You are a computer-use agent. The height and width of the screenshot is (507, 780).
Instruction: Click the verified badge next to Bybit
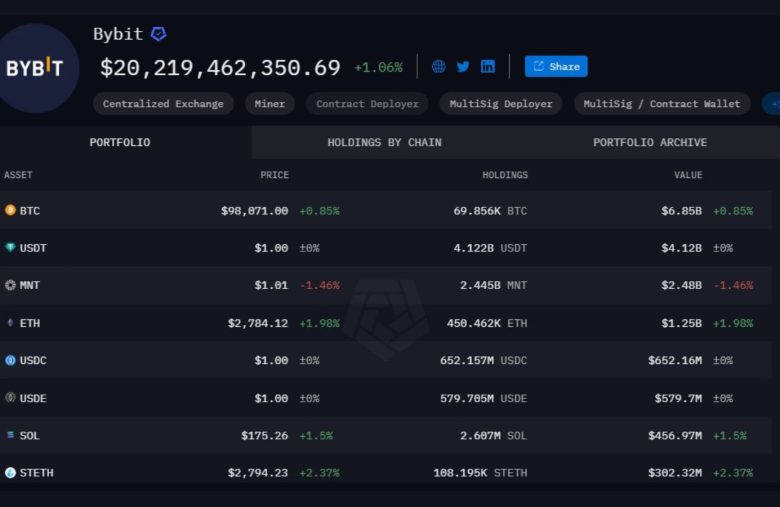[x=159, y=34]
